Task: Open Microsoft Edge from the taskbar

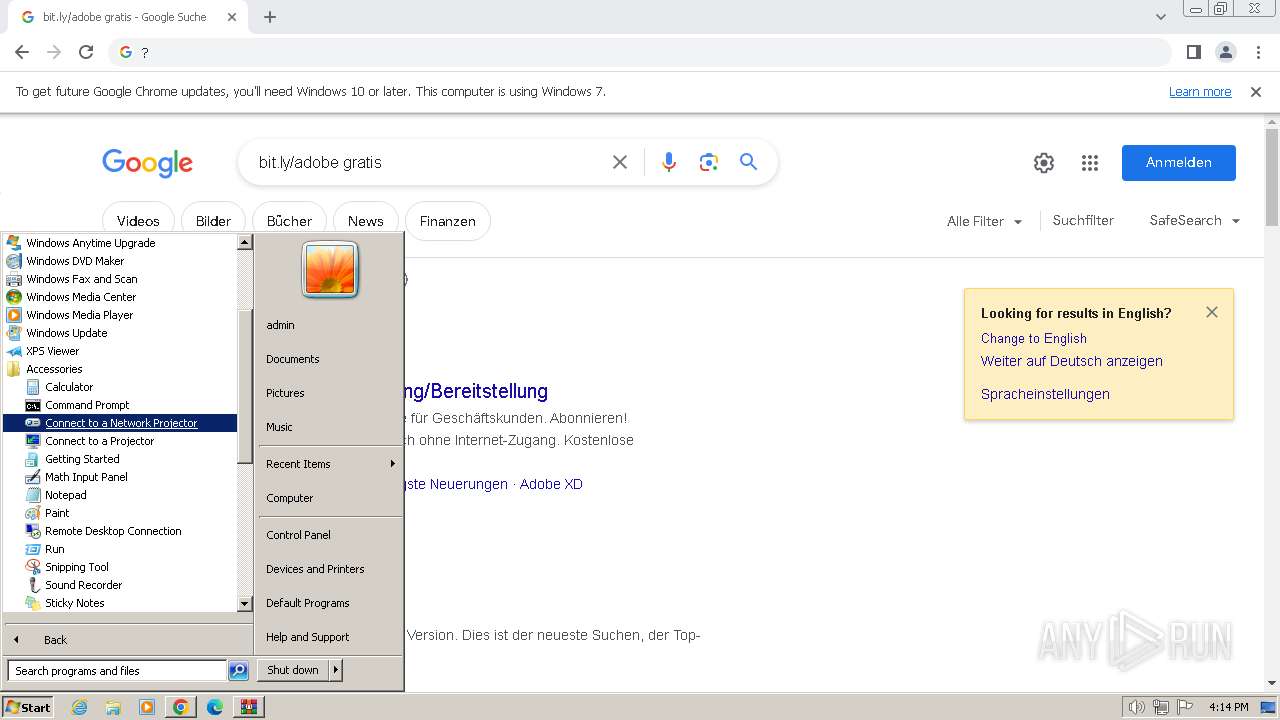Action: [215, 707]
